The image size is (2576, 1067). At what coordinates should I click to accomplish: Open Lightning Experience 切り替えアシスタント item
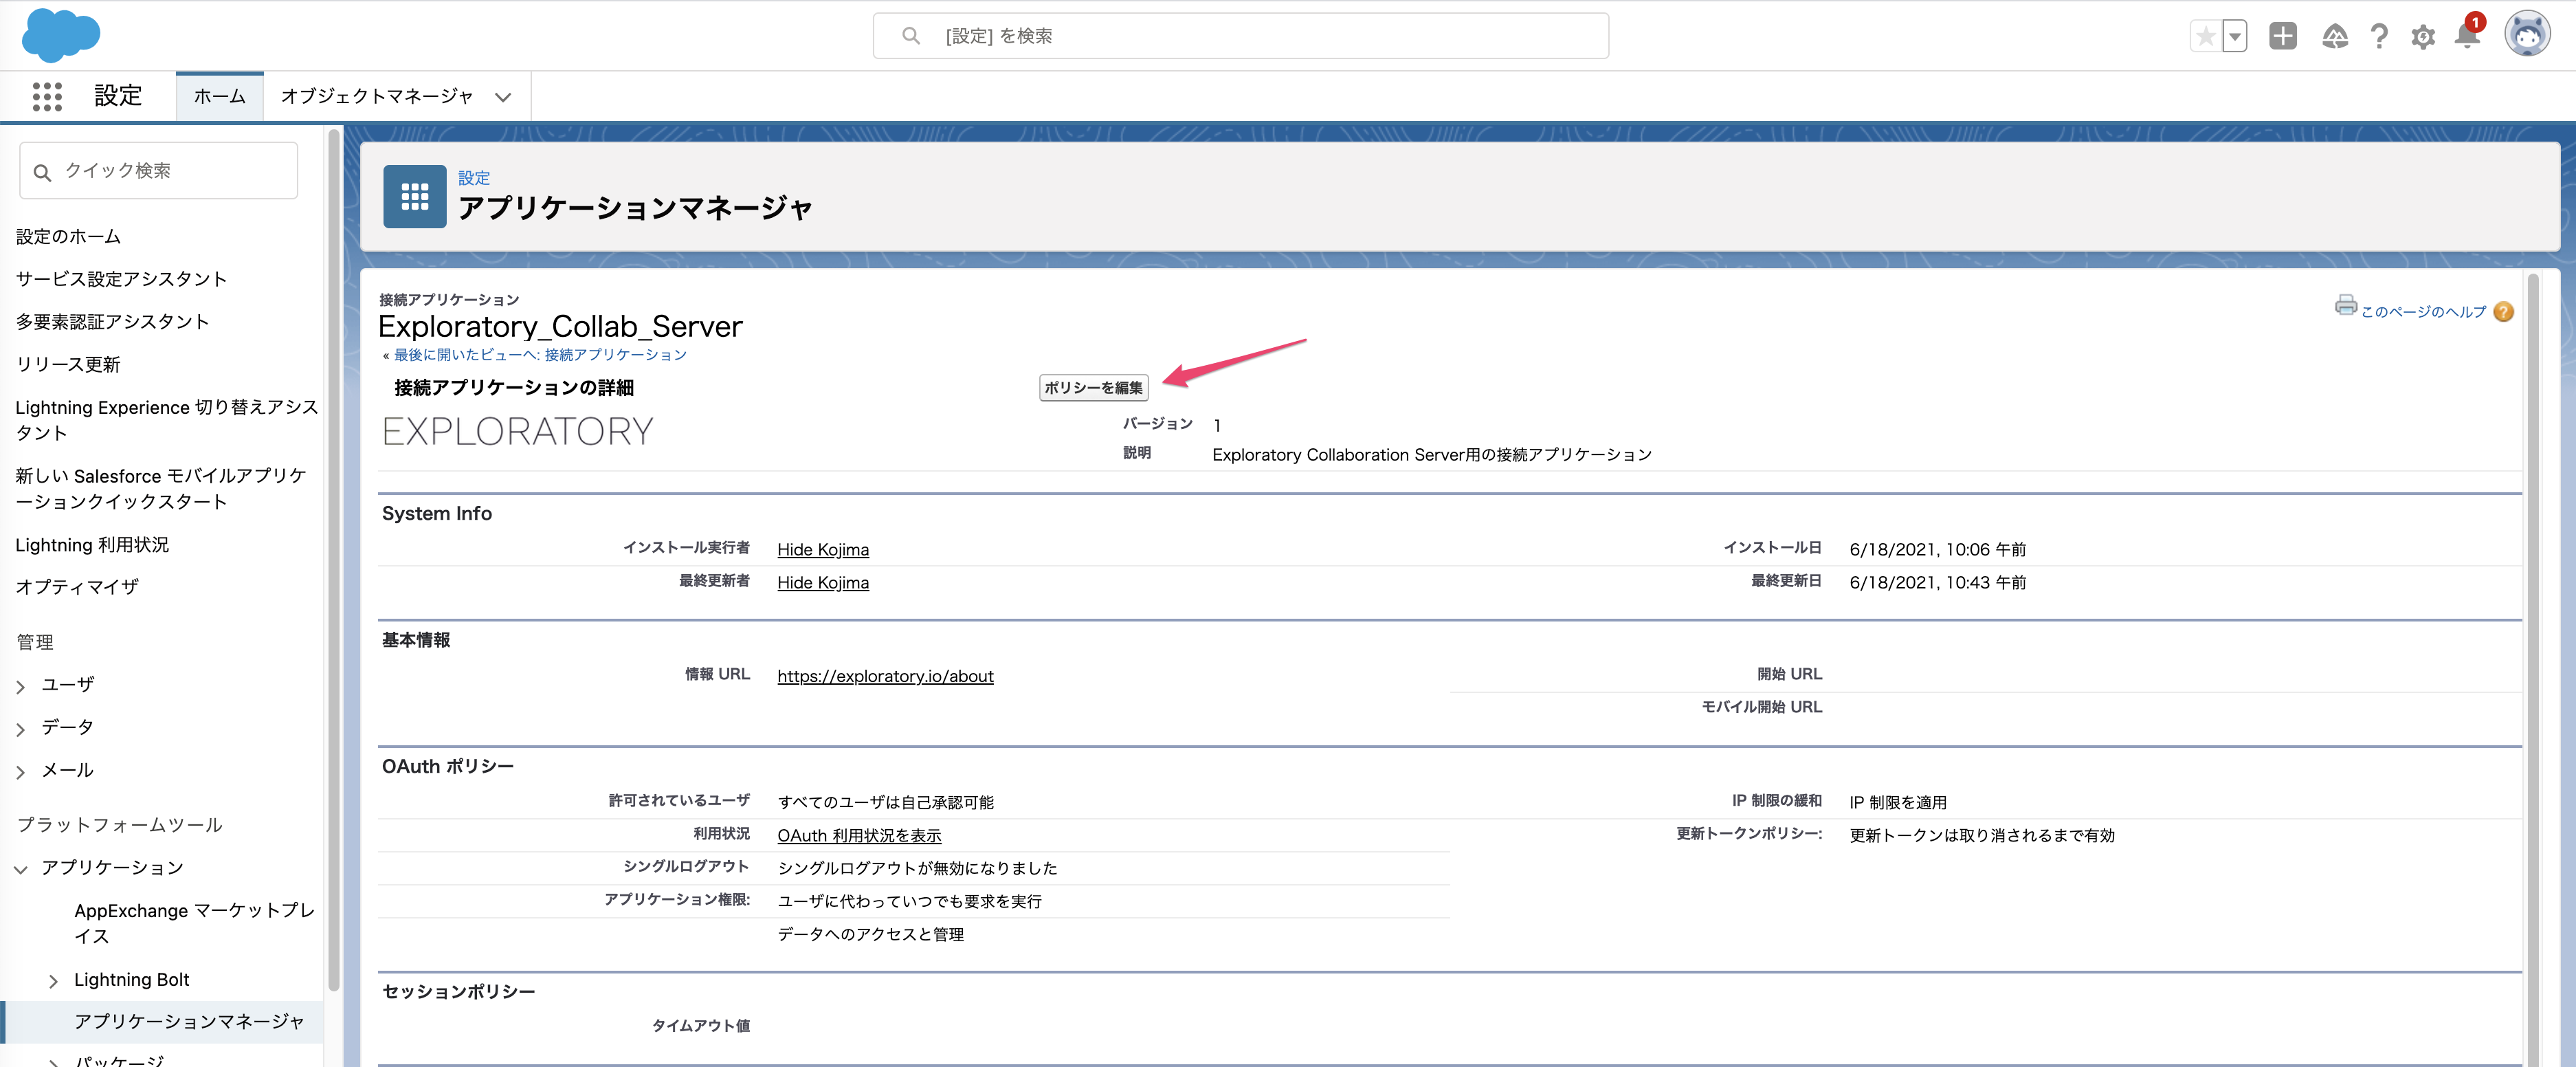point(166,420)
